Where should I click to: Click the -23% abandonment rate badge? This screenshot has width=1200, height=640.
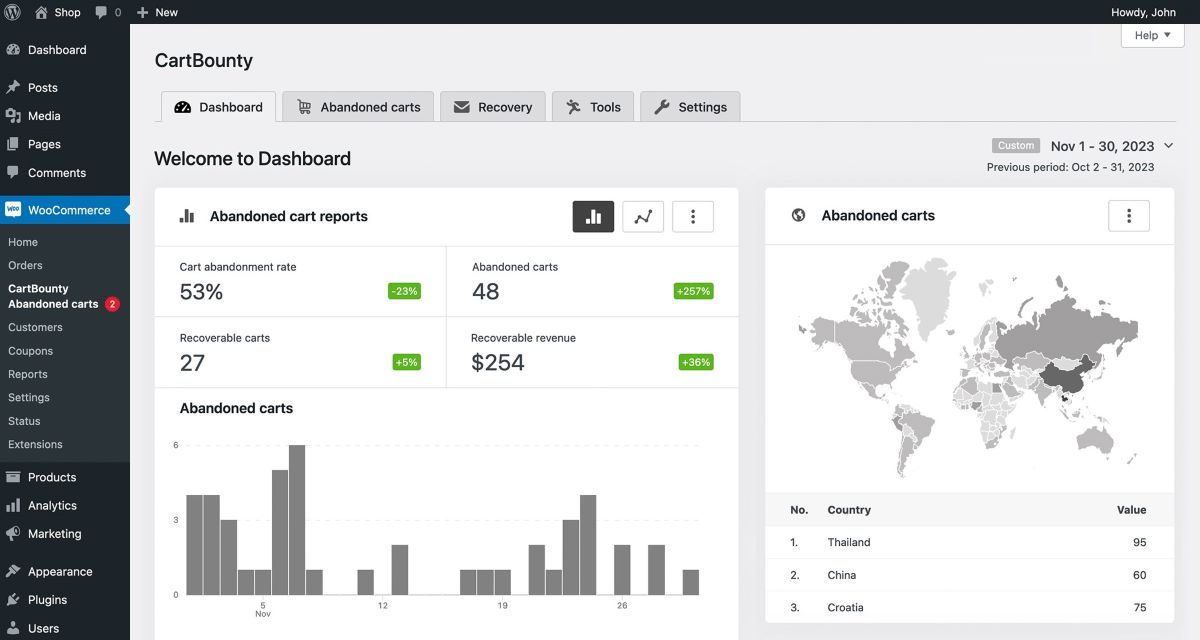tap(404, 291)
